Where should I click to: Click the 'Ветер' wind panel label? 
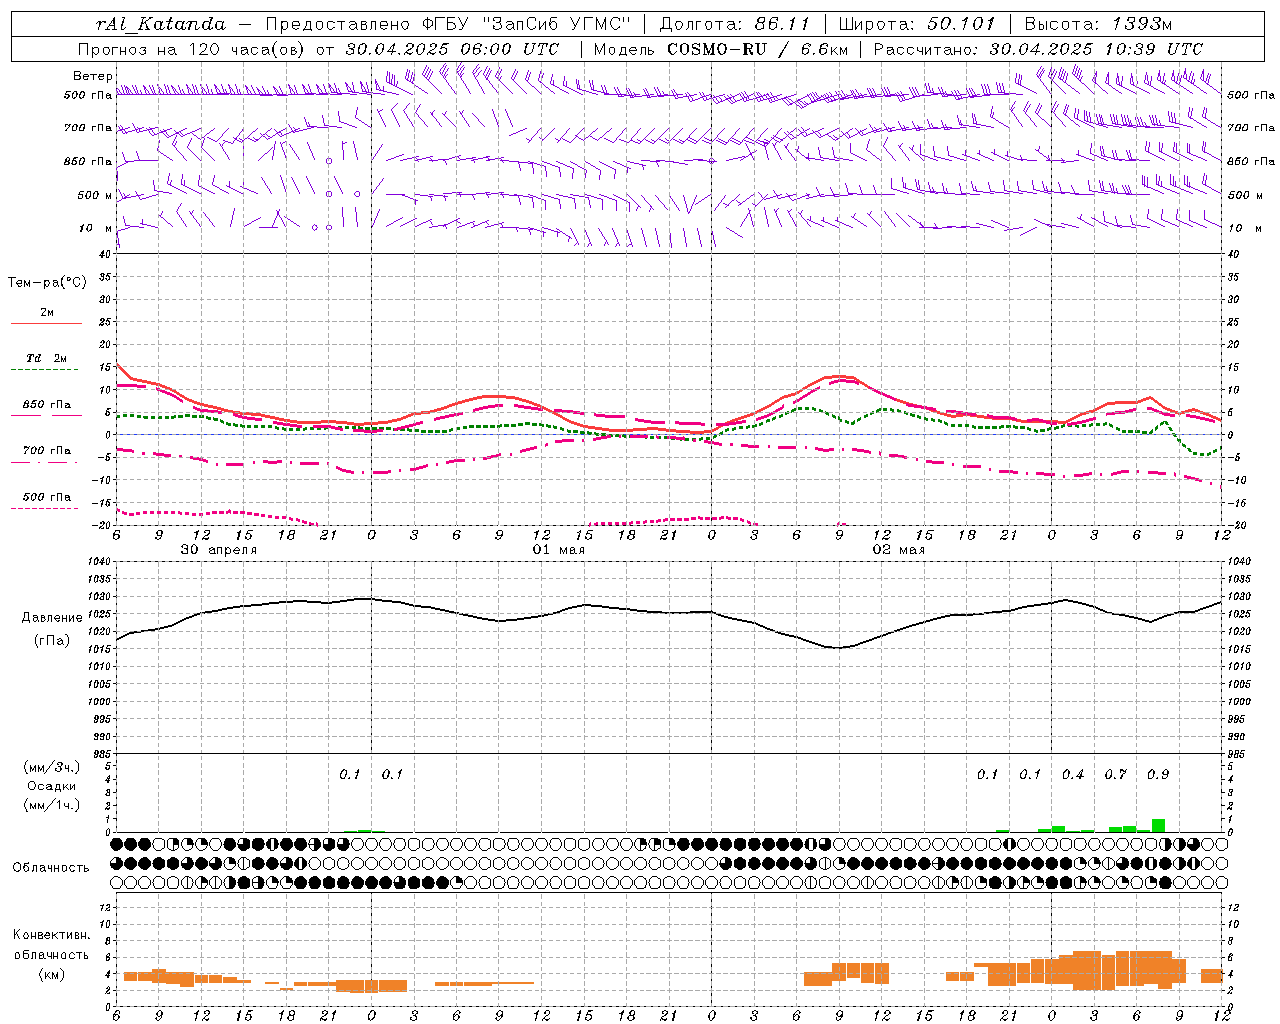click(93, 76)
